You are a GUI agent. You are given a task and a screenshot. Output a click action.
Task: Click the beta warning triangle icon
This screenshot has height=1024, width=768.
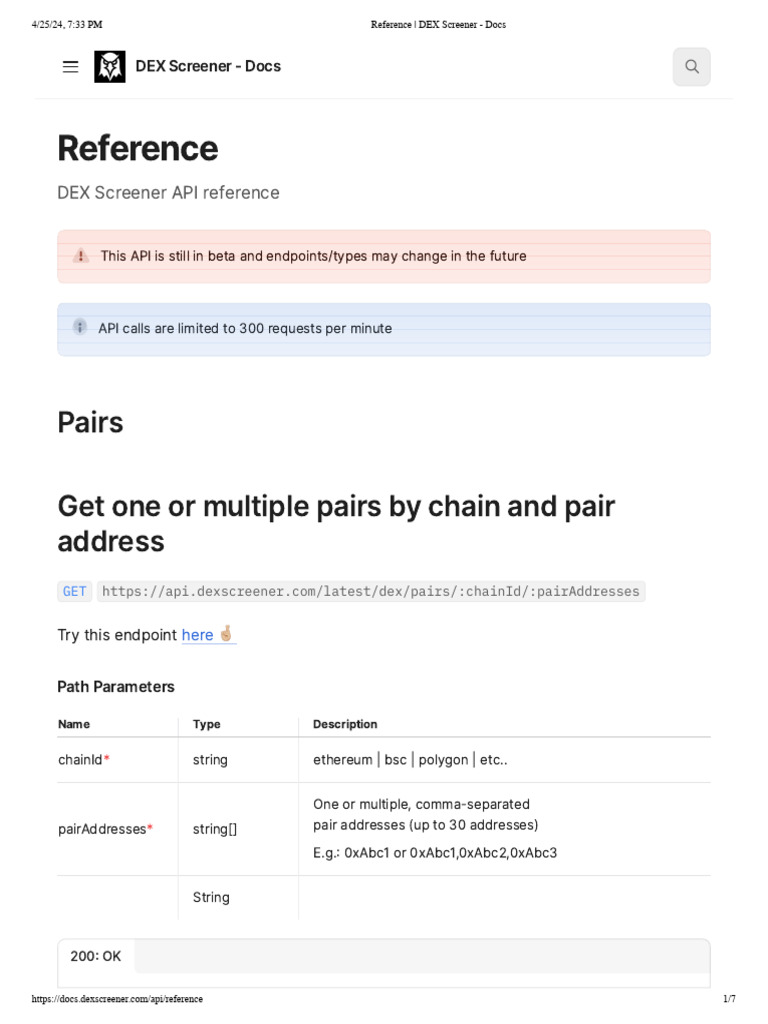click(81, 256)
